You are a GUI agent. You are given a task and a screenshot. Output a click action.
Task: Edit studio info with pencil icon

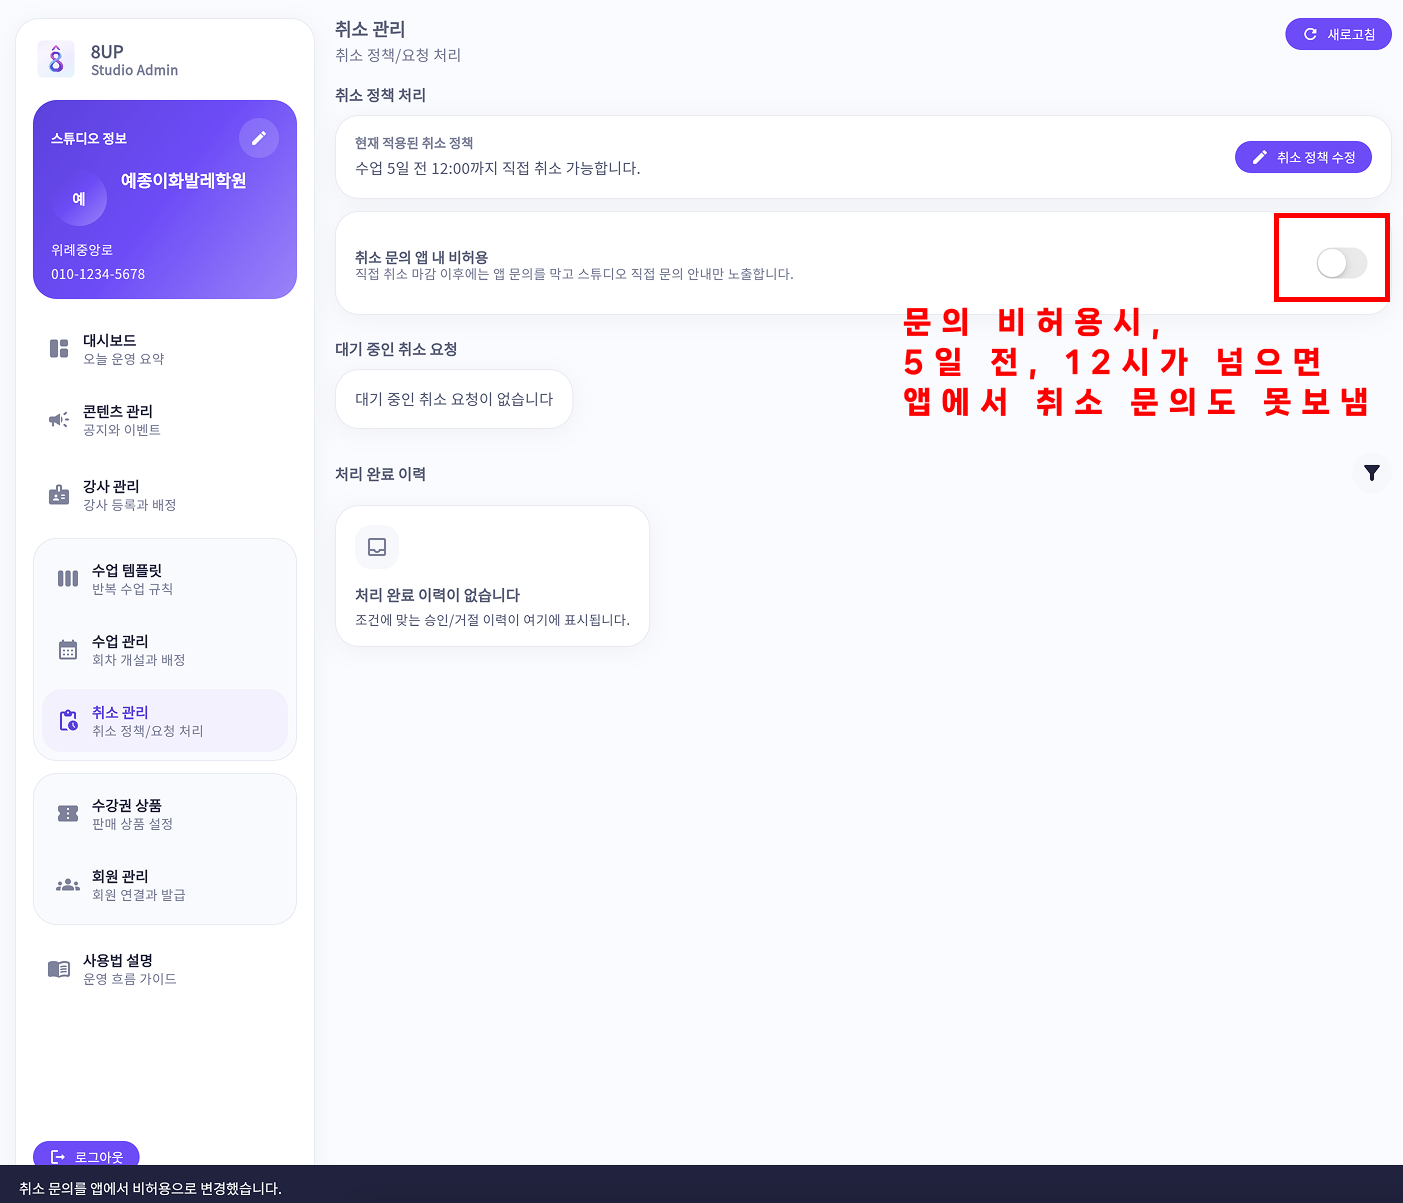[259, 138]
